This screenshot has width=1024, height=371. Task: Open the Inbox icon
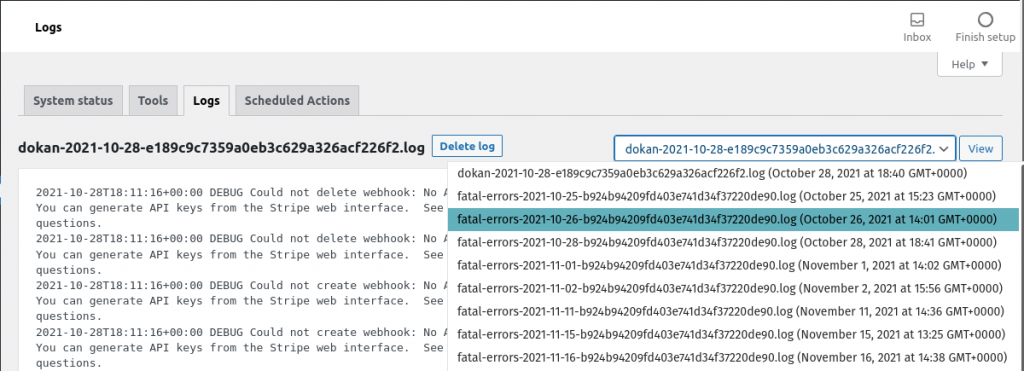tap(917, 20)
